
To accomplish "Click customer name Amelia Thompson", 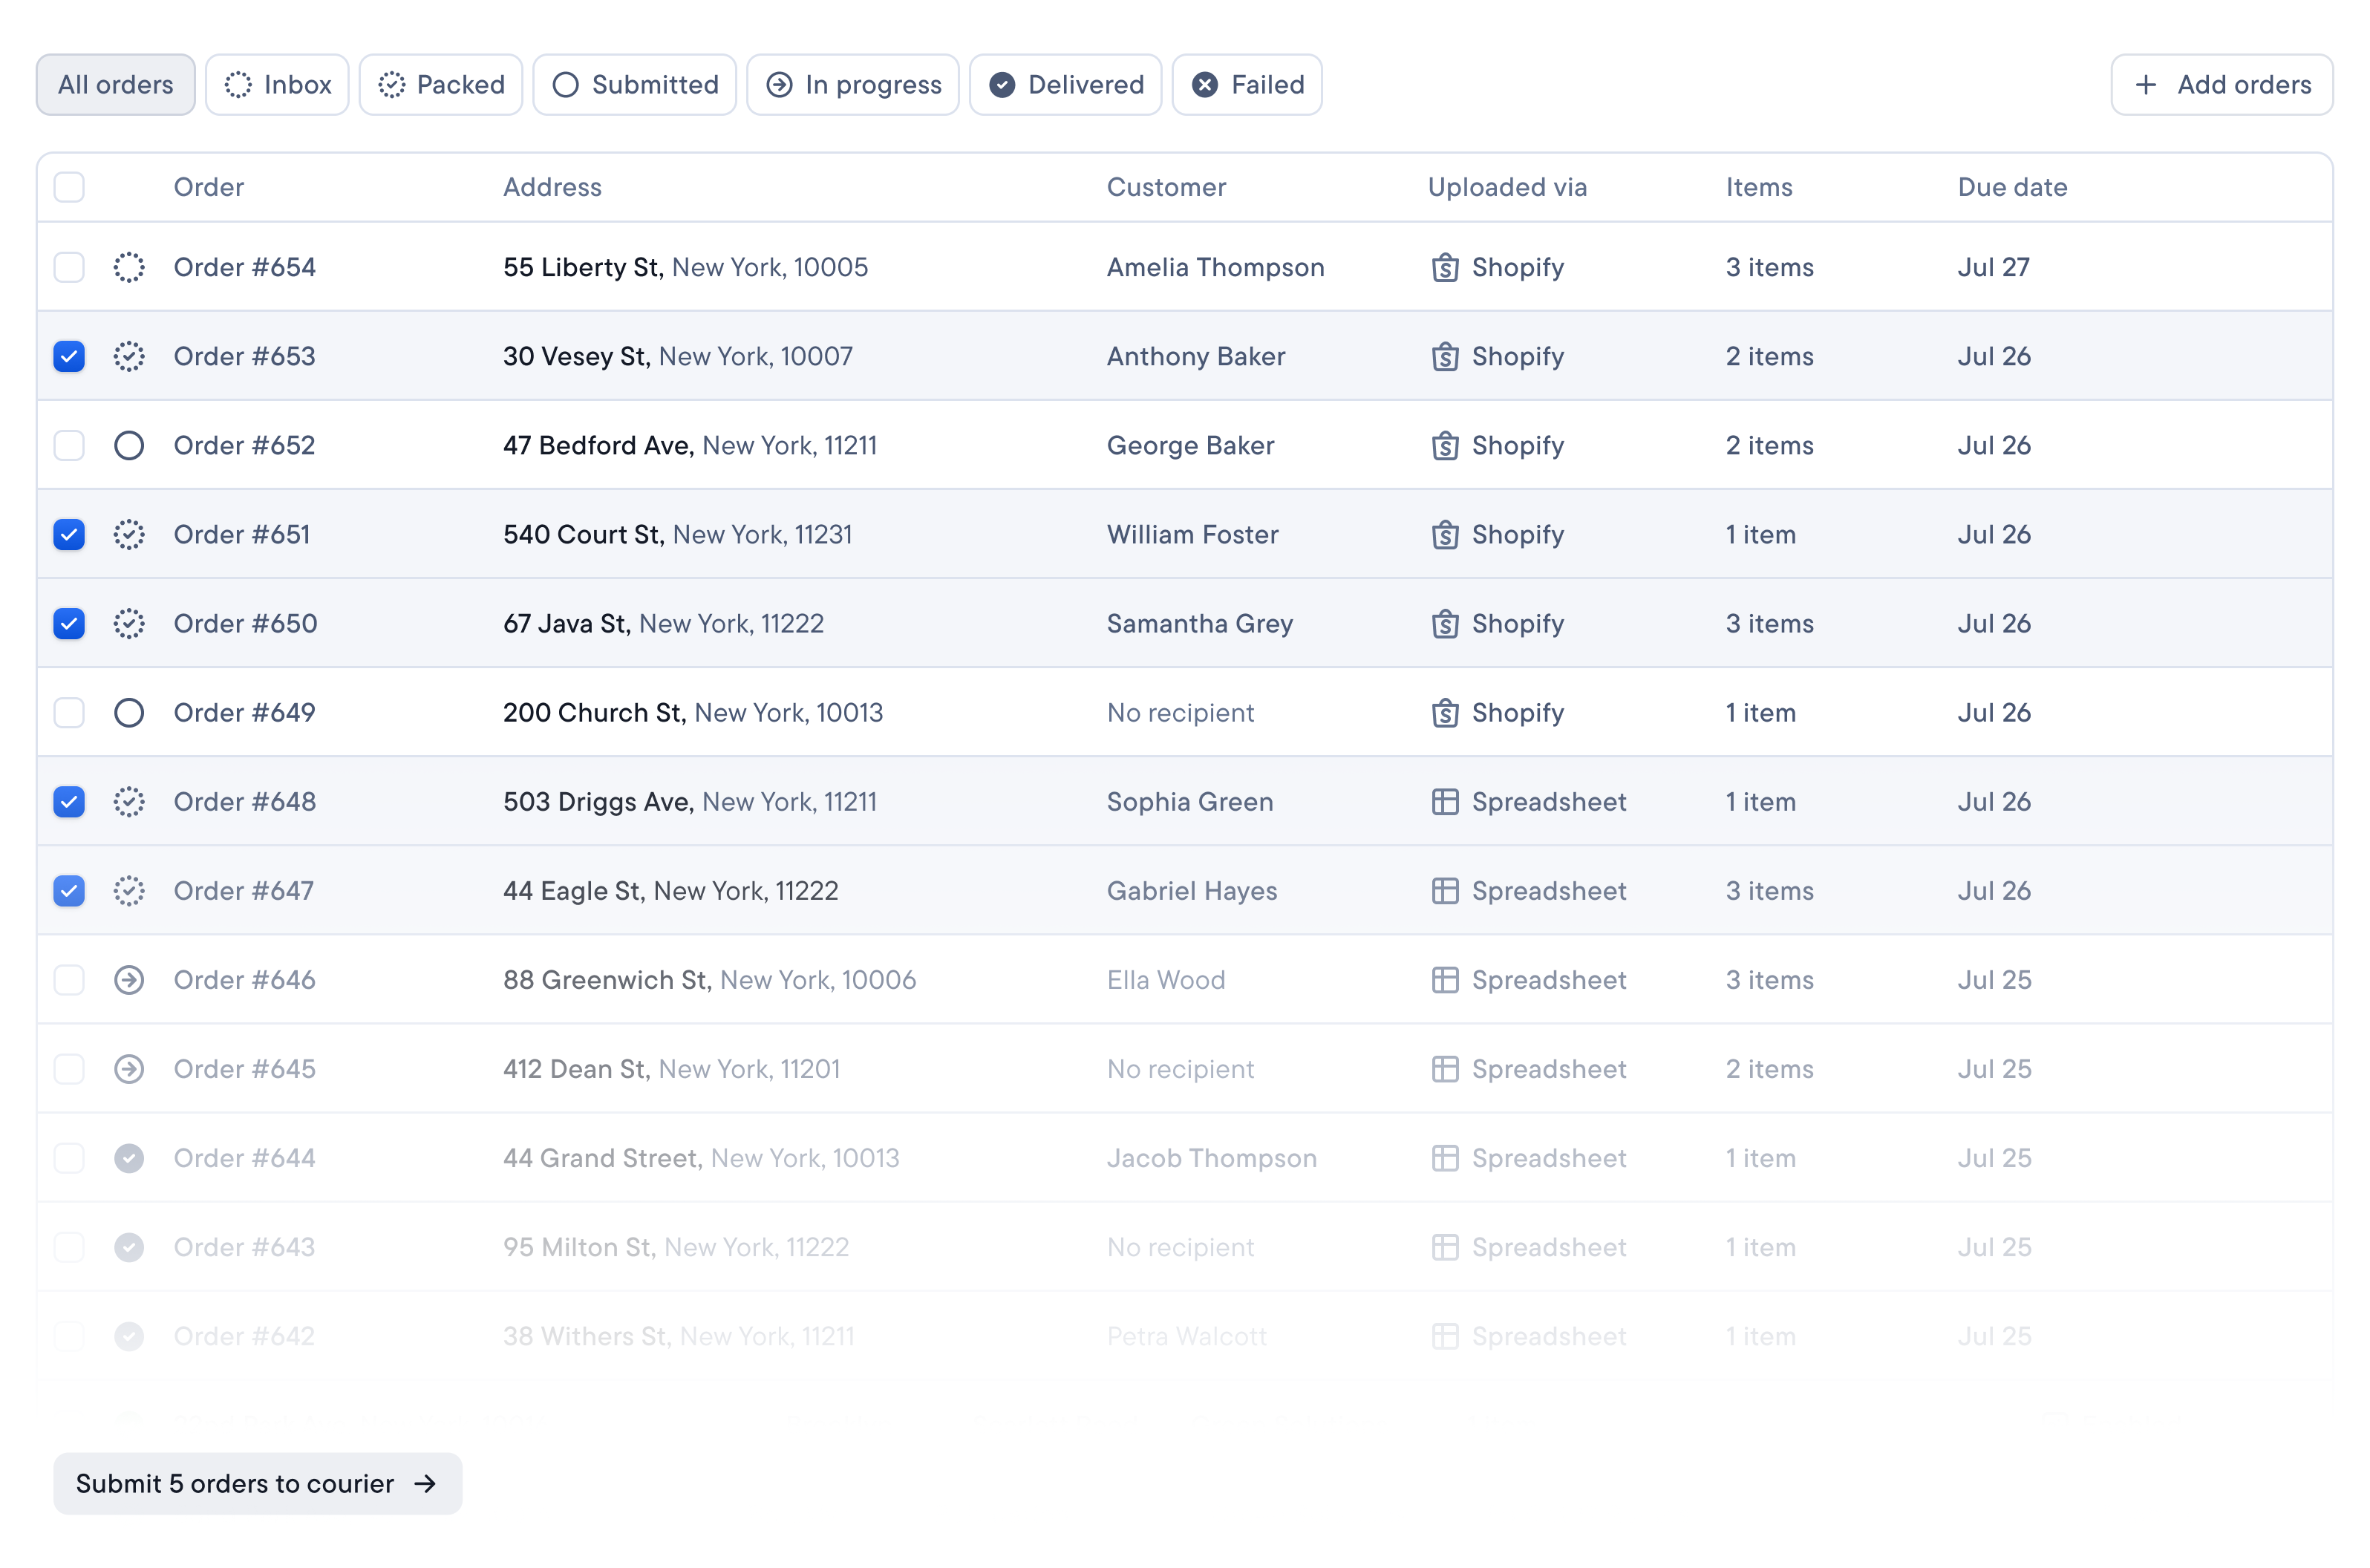I will click(x=1215, y=267).
